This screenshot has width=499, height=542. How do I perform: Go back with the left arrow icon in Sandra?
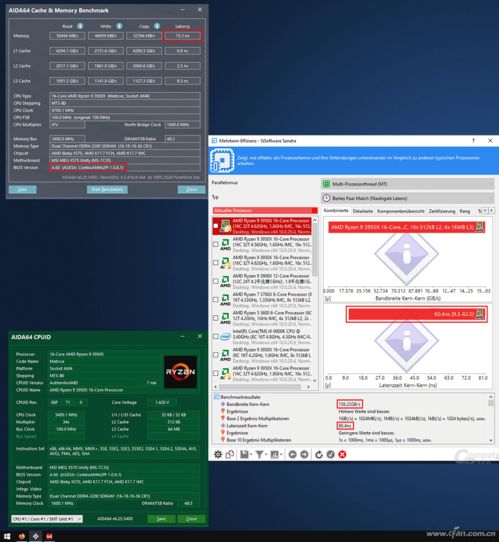(x=292, y=454)
